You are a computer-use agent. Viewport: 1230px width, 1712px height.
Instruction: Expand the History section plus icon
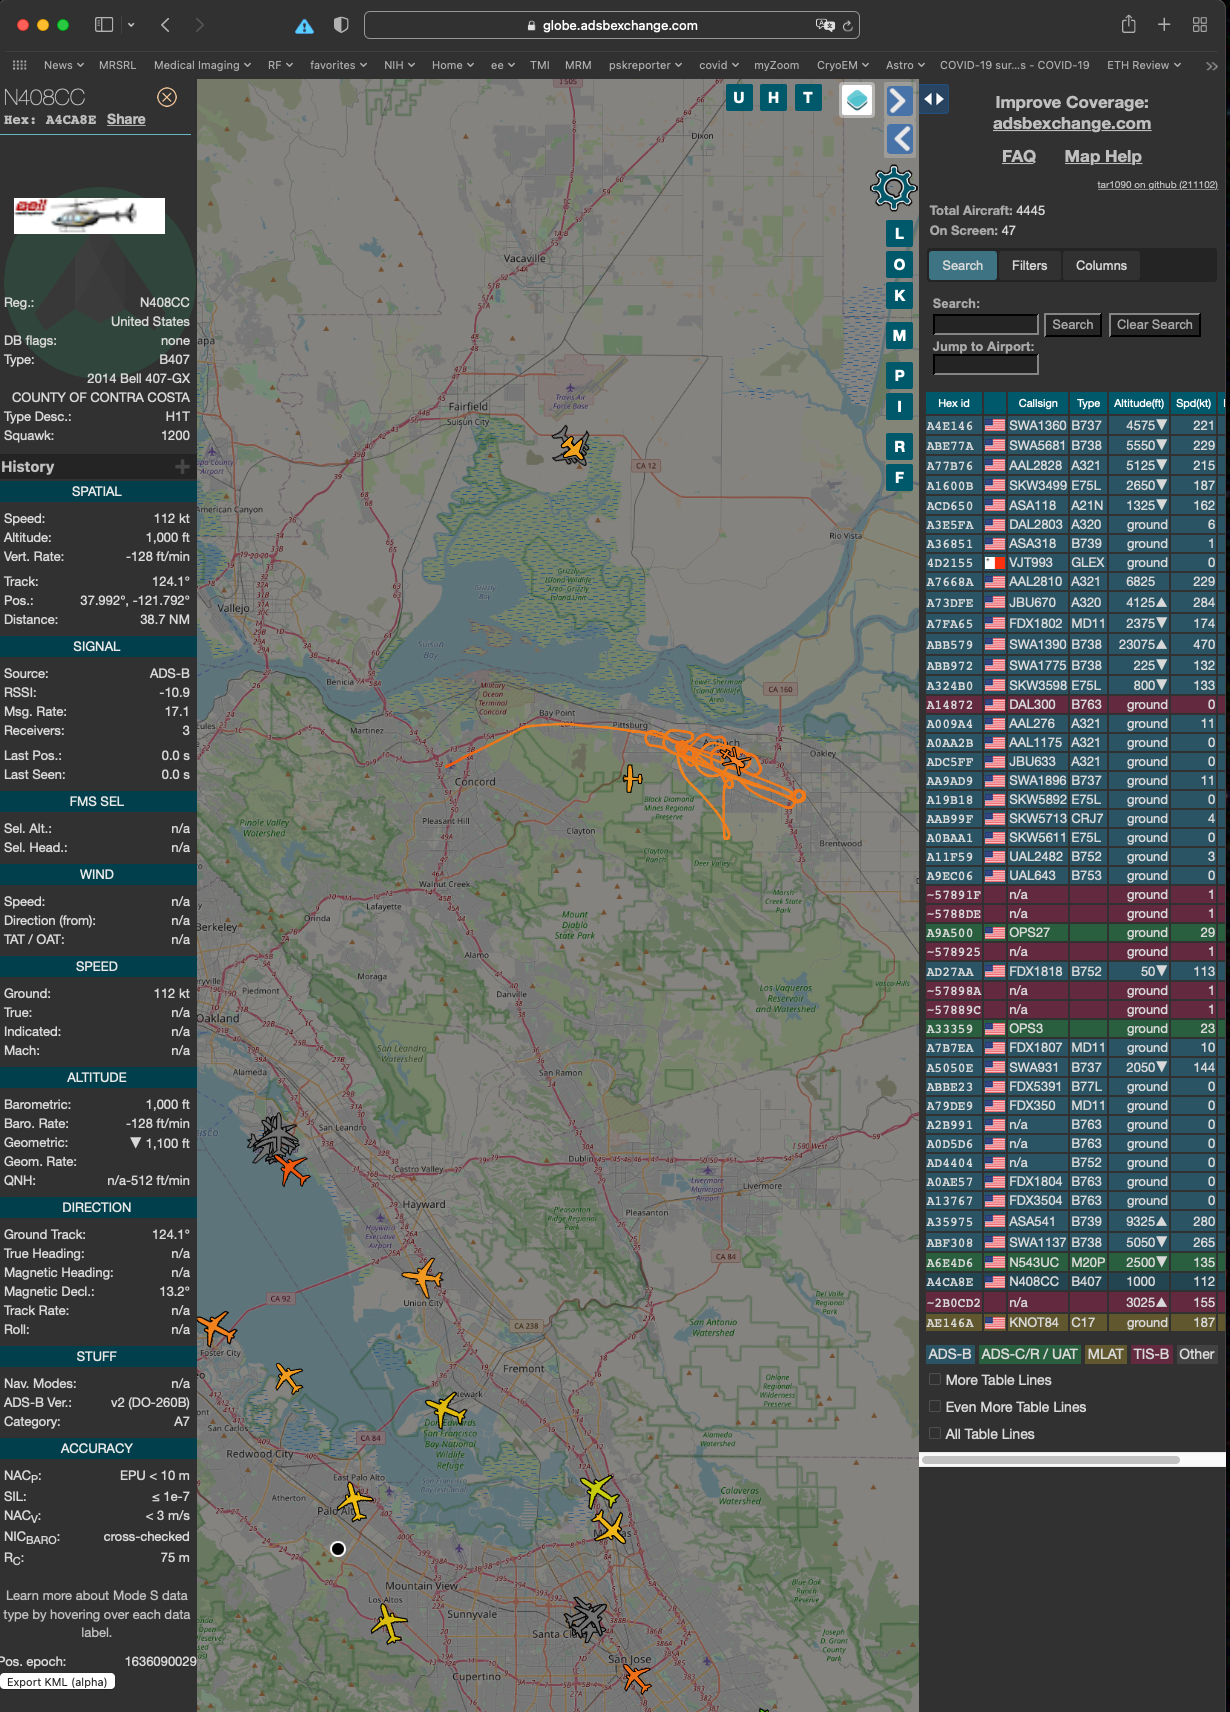(182, 467)
